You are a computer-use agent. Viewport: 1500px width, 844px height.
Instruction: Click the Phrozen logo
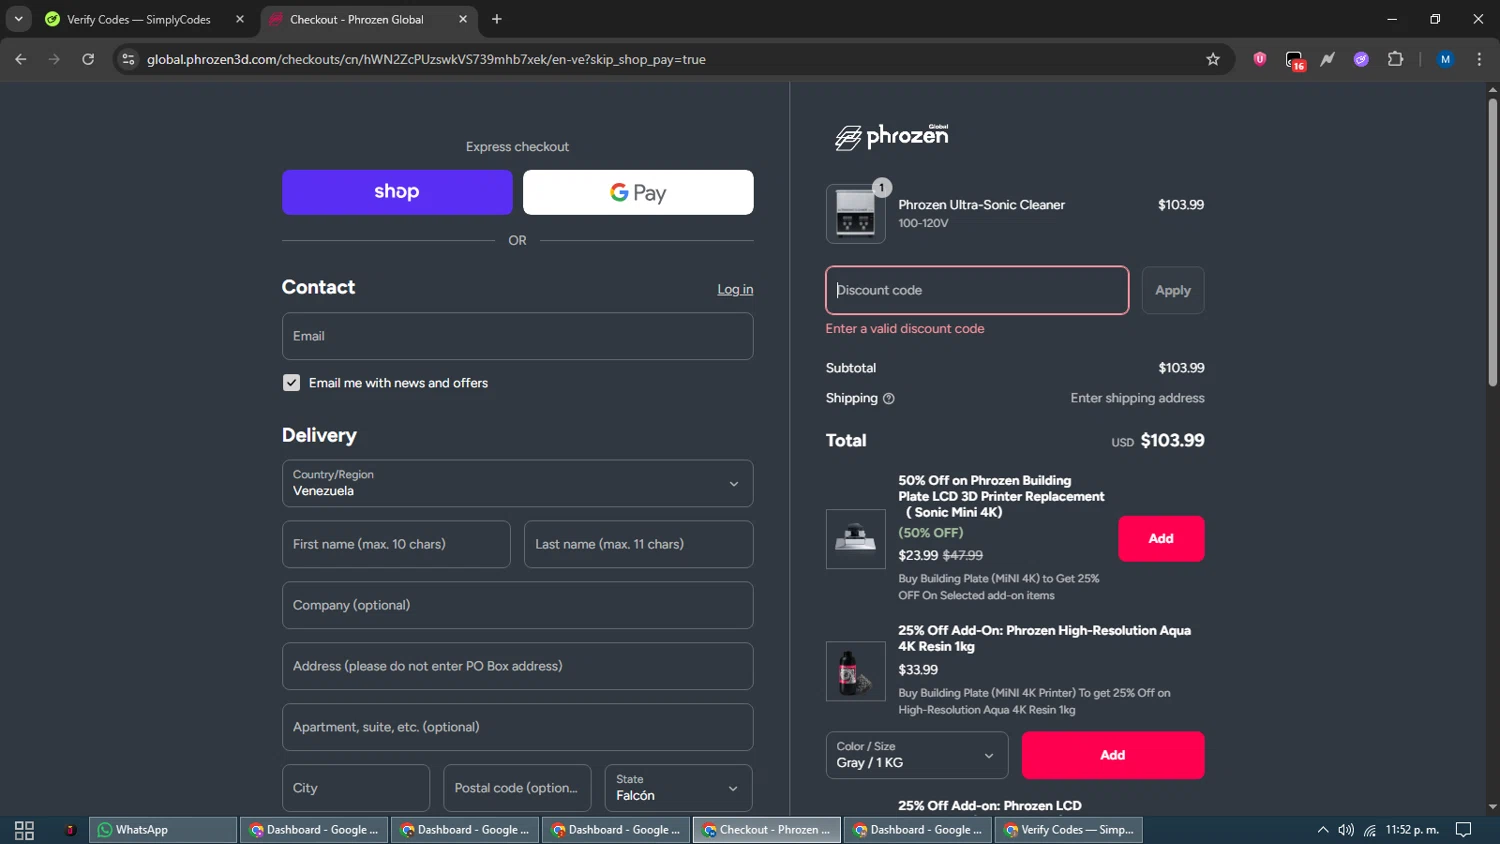point(891,137)
